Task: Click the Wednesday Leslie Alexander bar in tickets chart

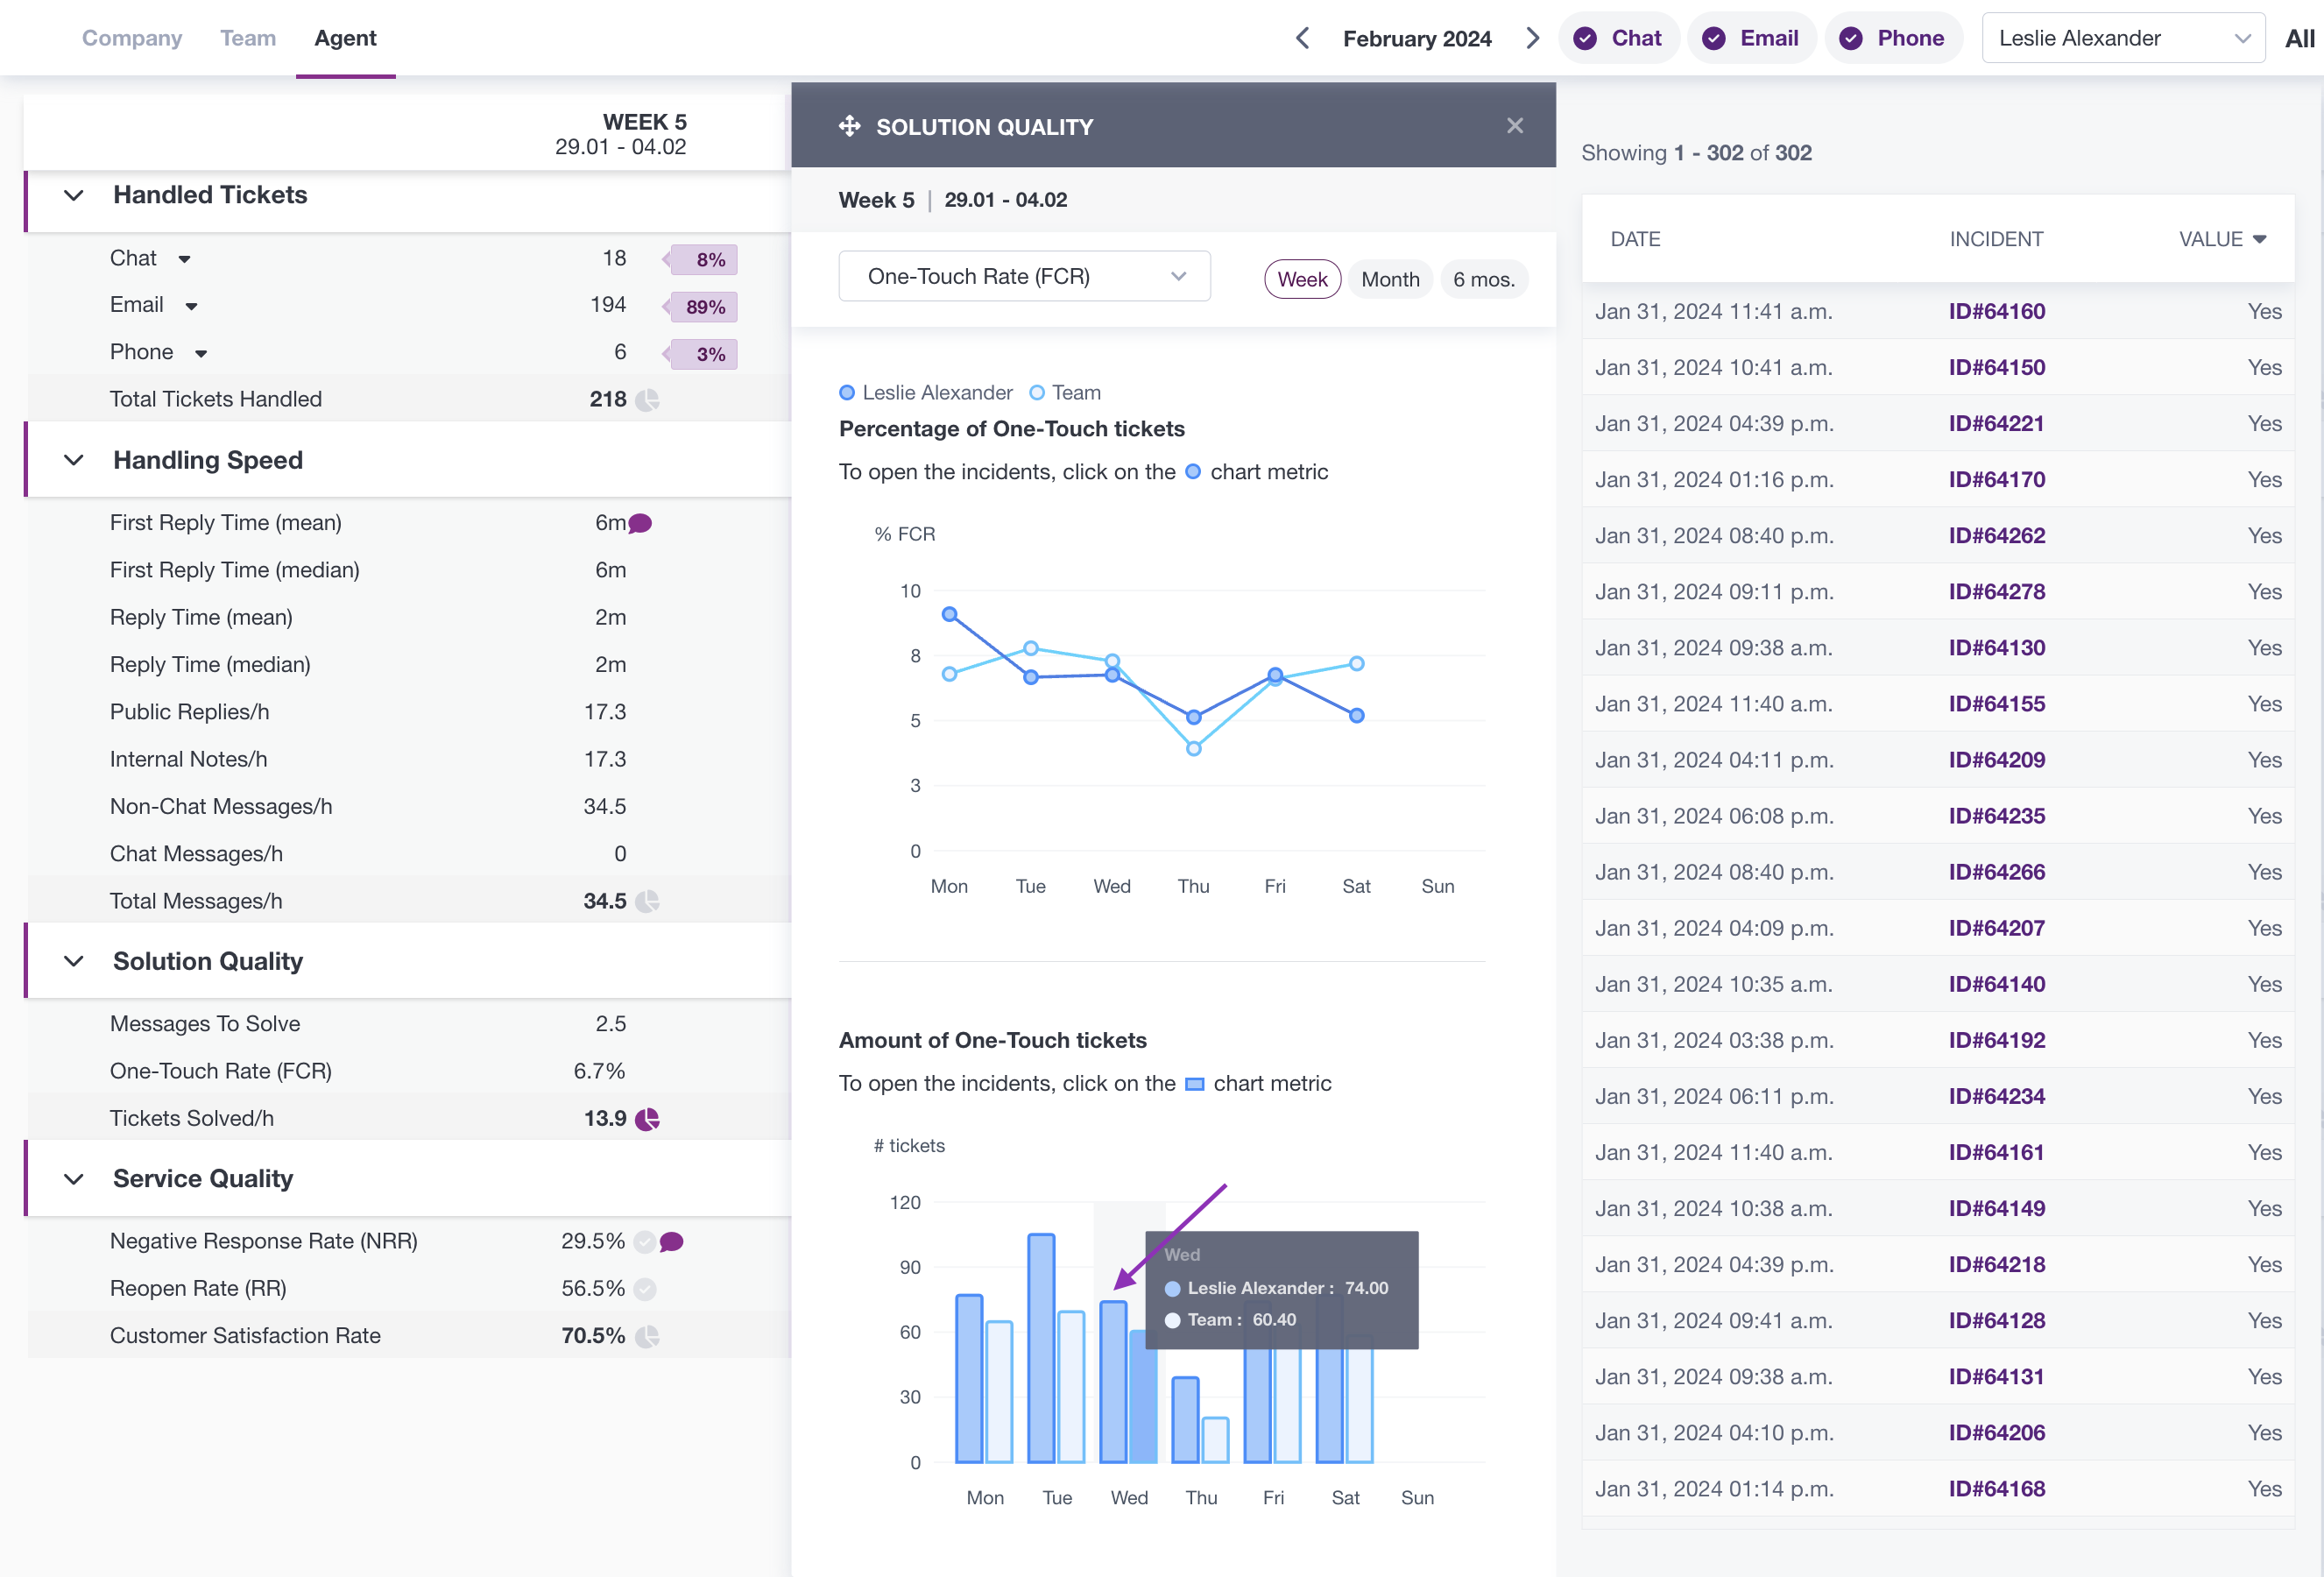Action: [x=1113, y=1382]
